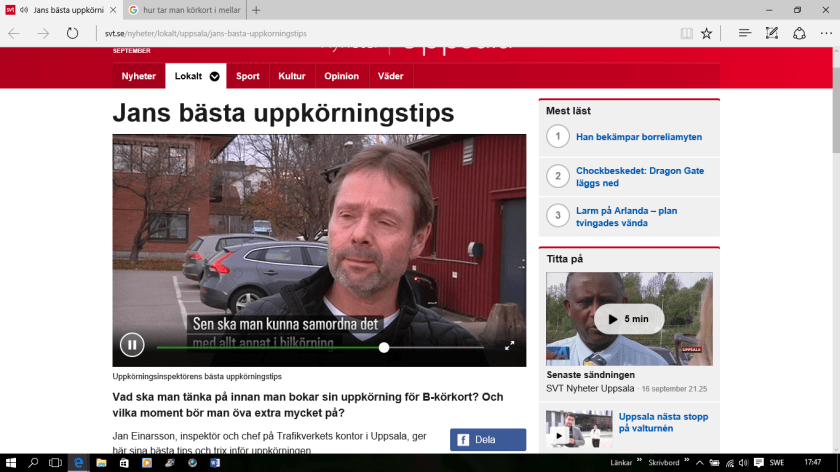This screenshot has width=840, height=472.
Task: Open the Kultur section
Action: point(292,76)
